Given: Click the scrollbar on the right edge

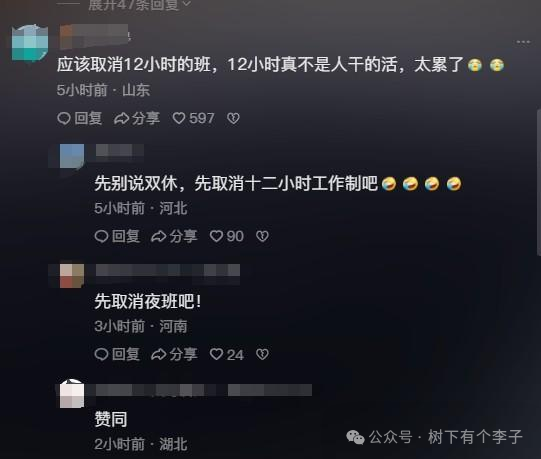Looking at the screenshot, I should [x=539, y=183].
